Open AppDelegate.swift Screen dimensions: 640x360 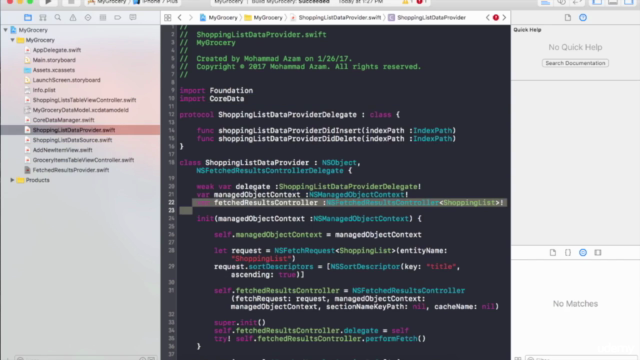pos(57,50)
